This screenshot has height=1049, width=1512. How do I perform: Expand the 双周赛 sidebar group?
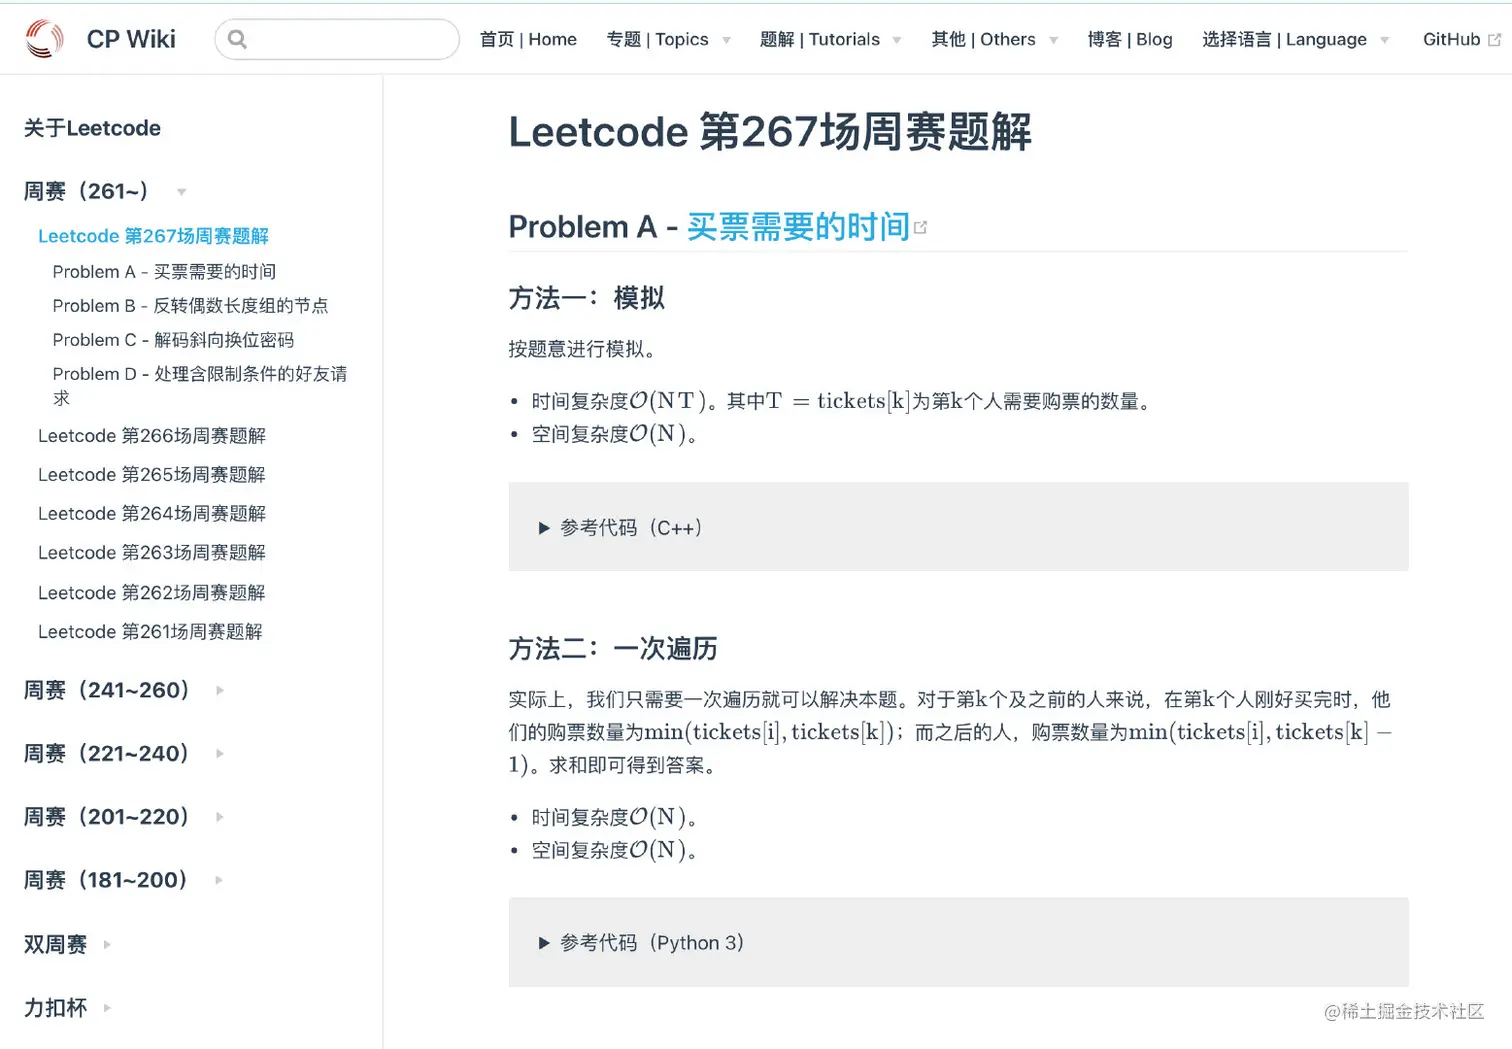click(67, 944)
